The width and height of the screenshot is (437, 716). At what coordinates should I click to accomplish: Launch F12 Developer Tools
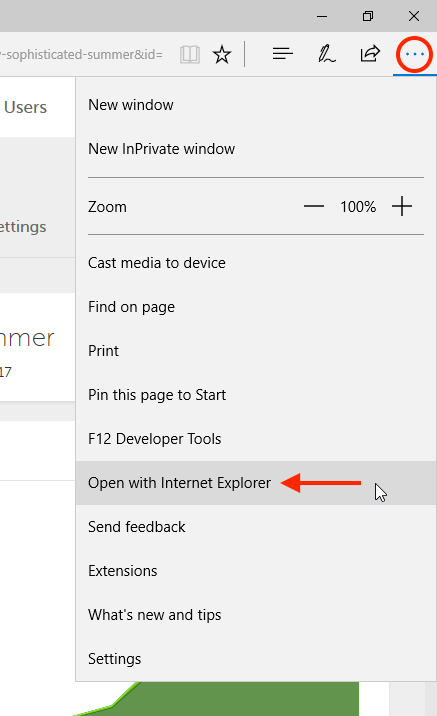[x=256, y=439]
